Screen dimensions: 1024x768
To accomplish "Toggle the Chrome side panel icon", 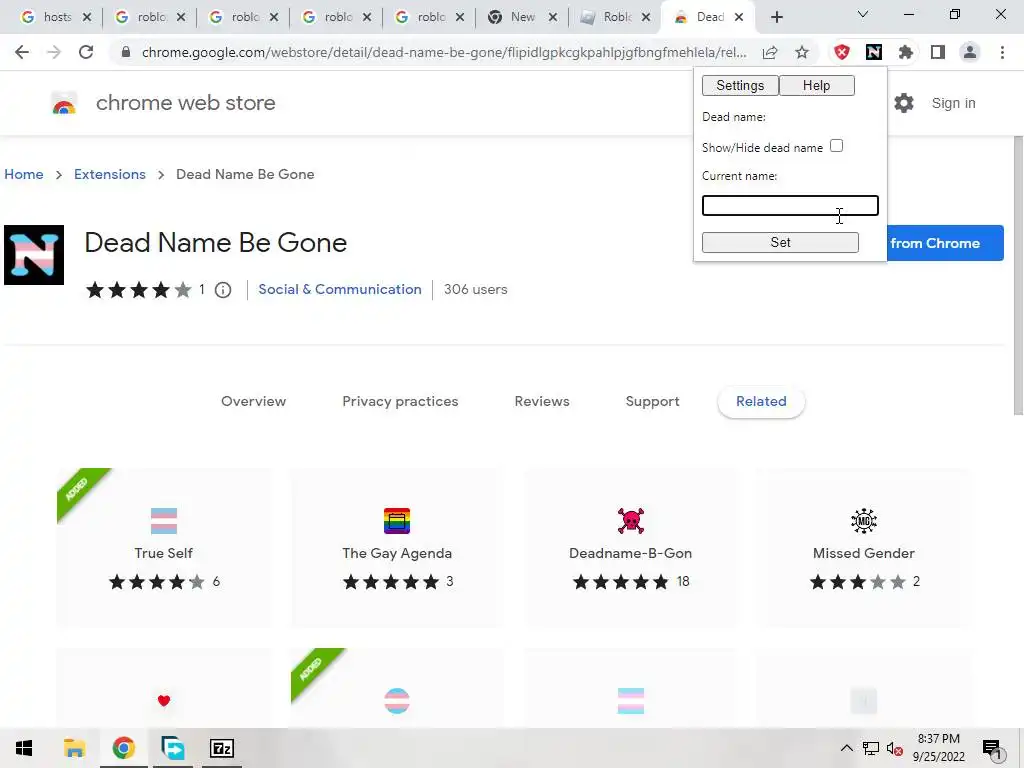I will pos(938,52).
